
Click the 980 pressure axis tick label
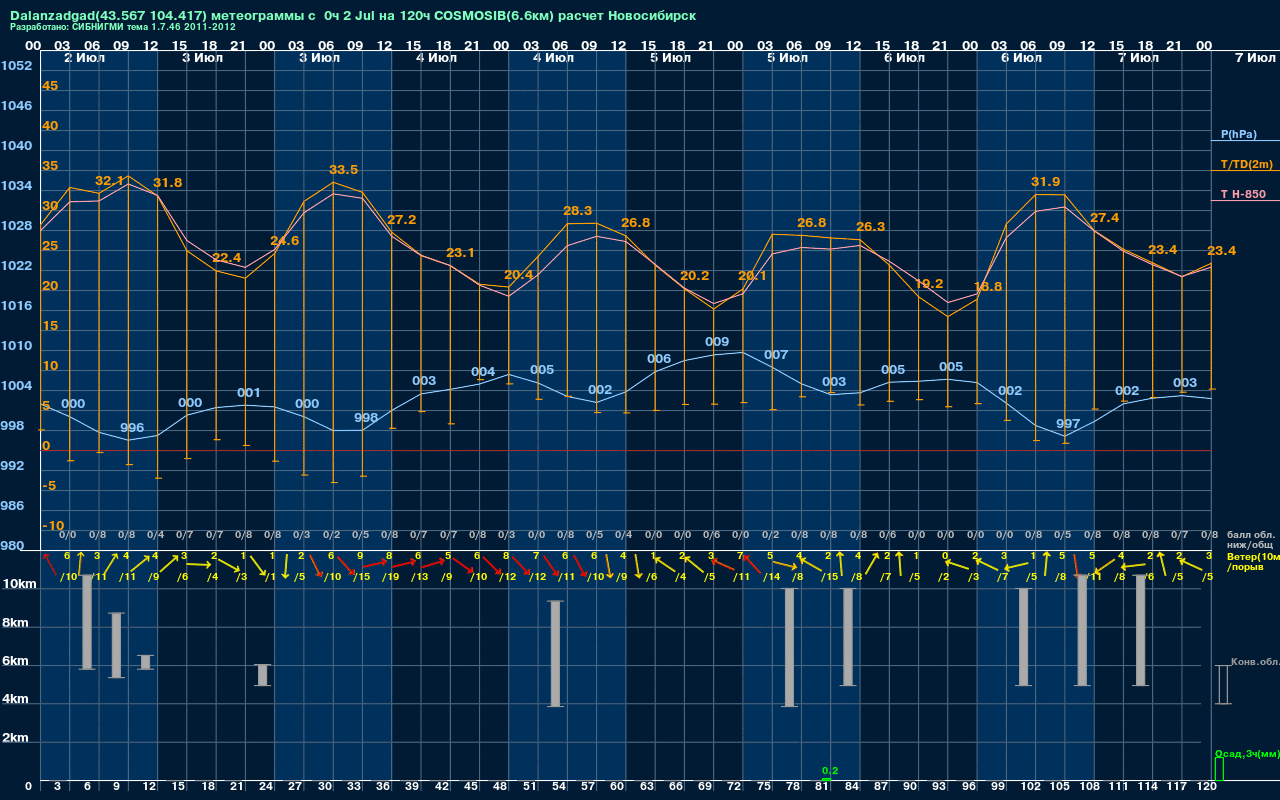pyautogui.click(x=12, y=546)
